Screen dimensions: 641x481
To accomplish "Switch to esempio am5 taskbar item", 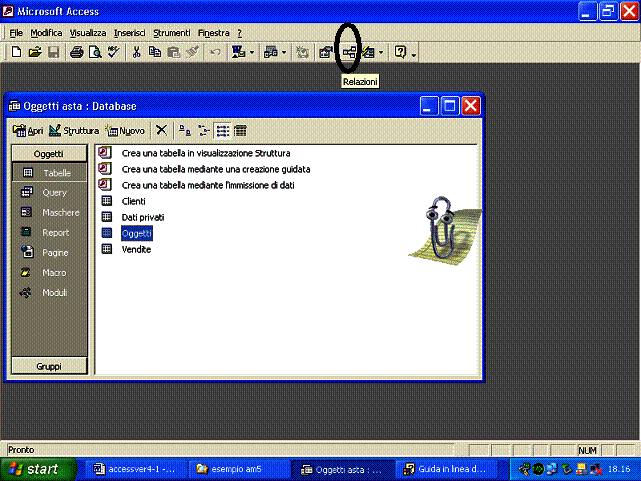I will click(x=239, y=469).
